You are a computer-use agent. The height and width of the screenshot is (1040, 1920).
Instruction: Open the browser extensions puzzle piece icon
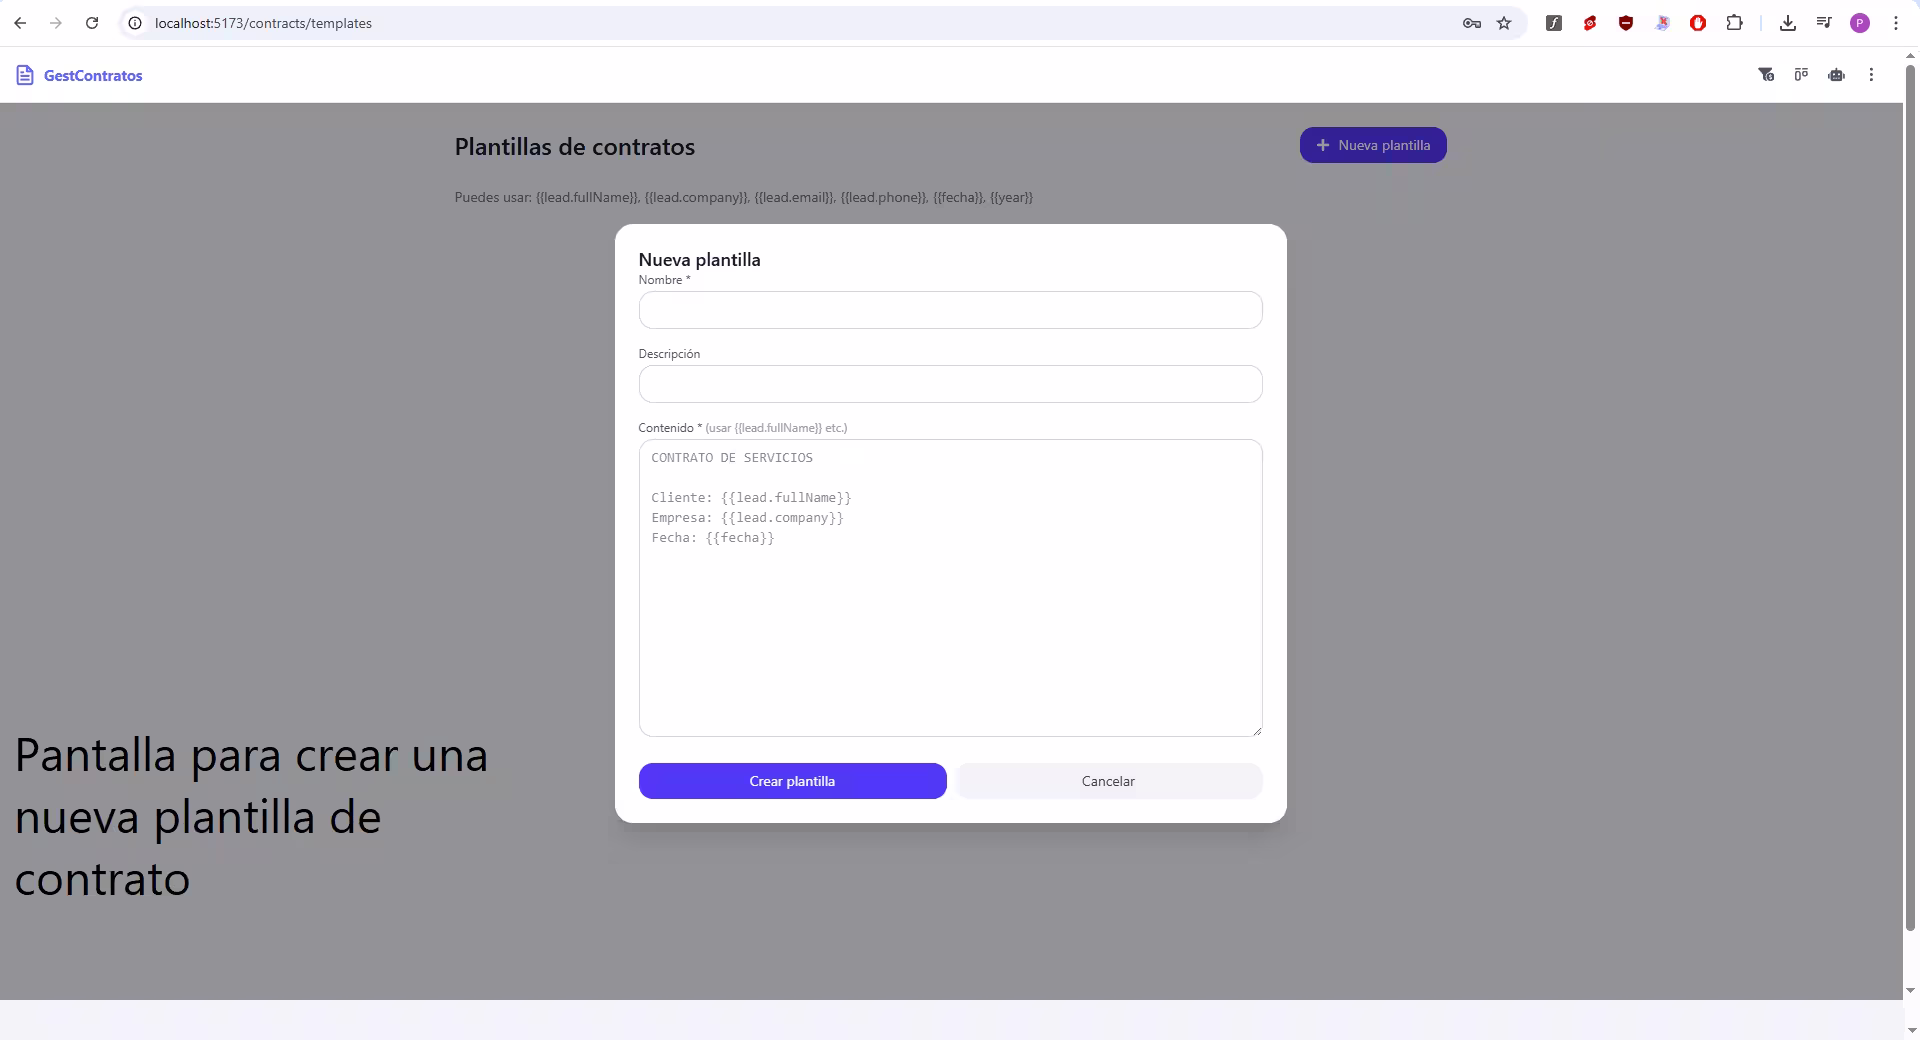tap(1735, 22)
